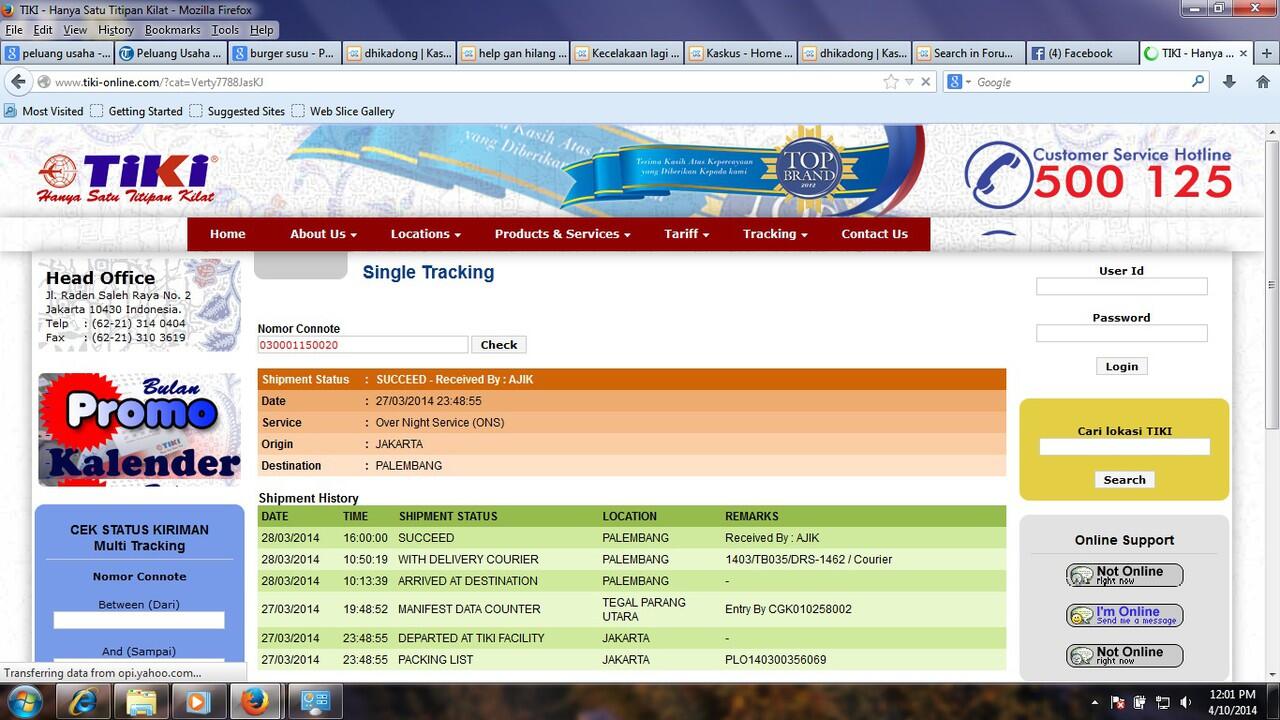The image size is (1280, 720).
Task: Switch to the burger susu tab
Action: pos(285,53)
